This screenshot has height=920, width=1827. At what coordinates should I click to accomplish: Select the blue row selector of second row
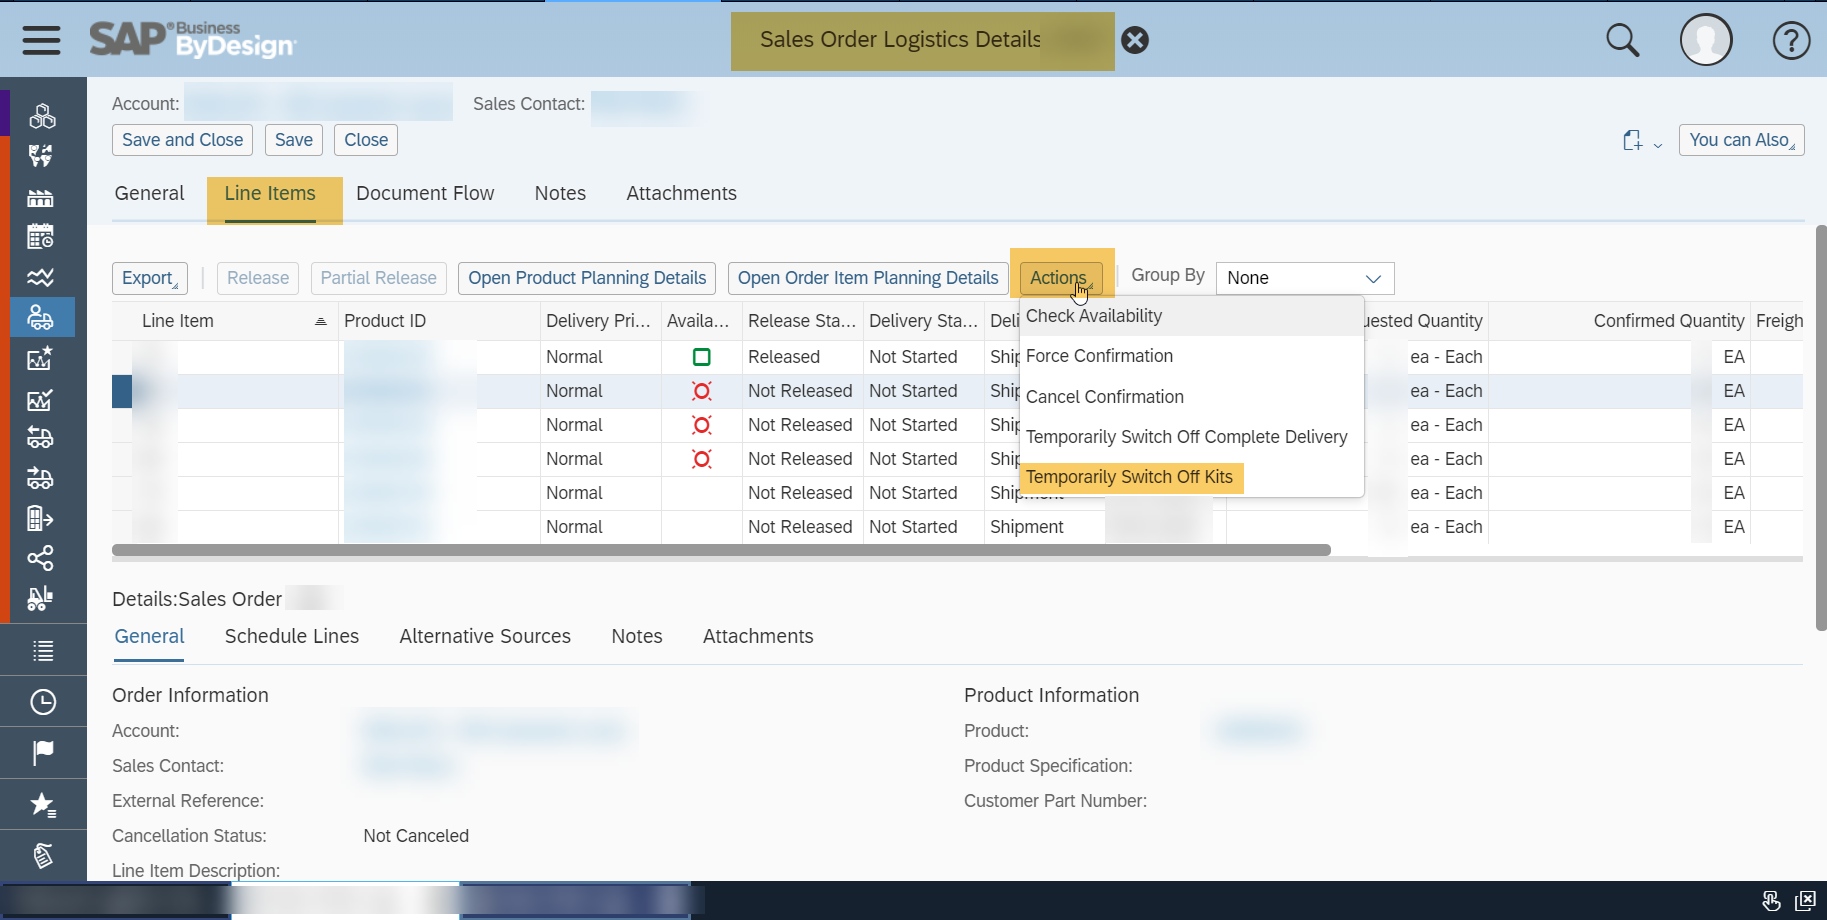122,391
